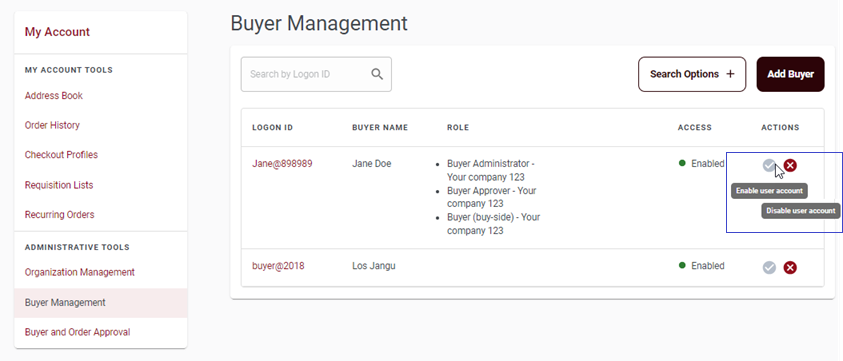The width and height of the screenshot is (843, 361).
Task: Open the buyer@2018 logon ID link
Action: 278,266
